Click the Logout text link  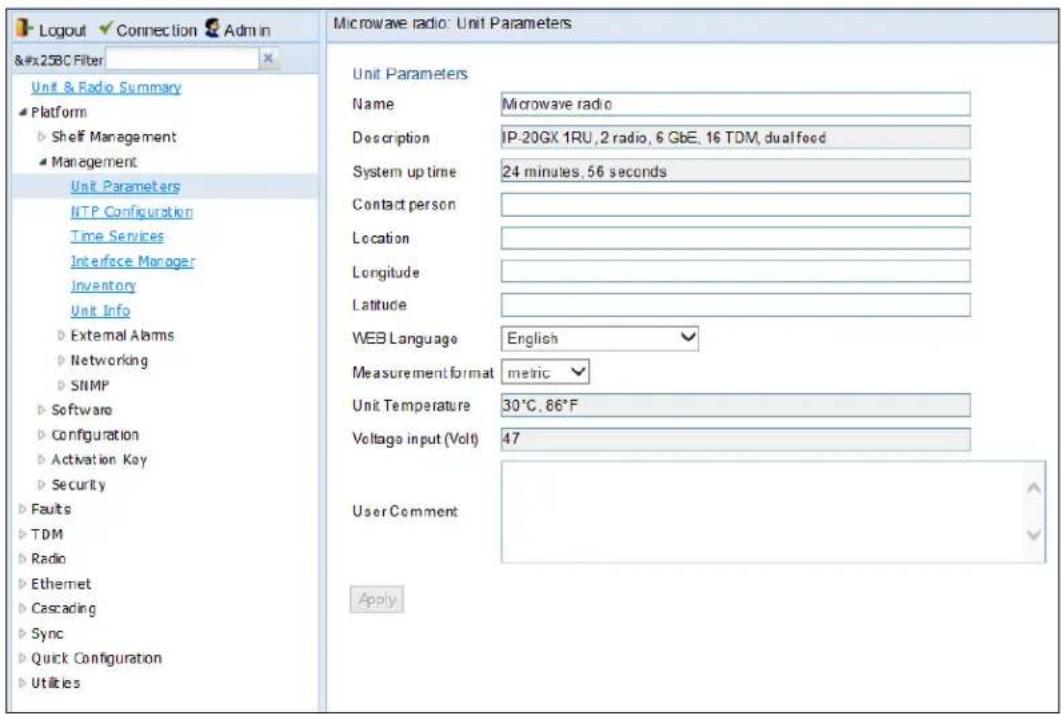pyautogui.click(x=62, y=30)
